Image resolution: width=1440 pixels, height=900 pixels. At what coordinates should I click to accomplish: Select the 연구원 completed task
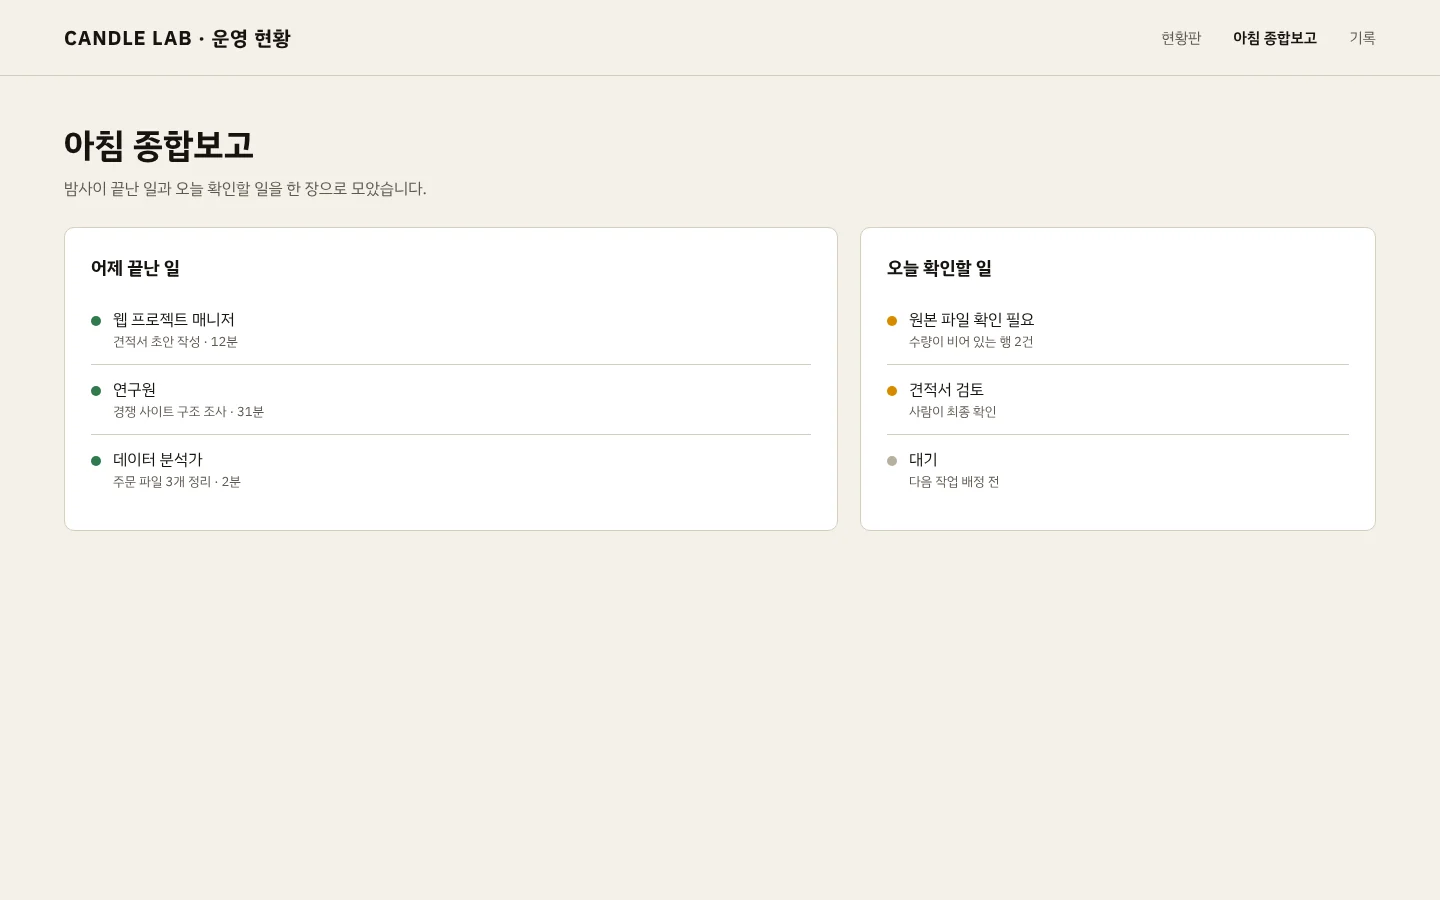click(x=451, y=400)
